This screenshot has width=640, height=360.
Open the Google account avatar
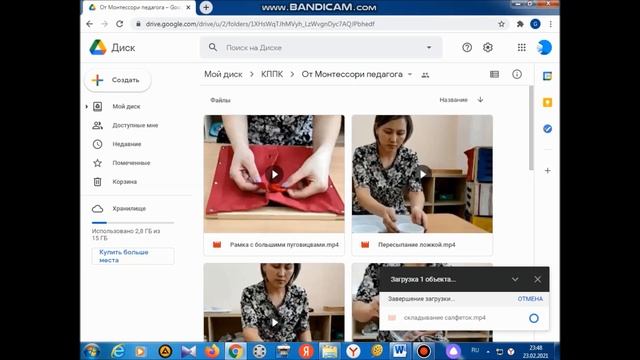point(544,48)
